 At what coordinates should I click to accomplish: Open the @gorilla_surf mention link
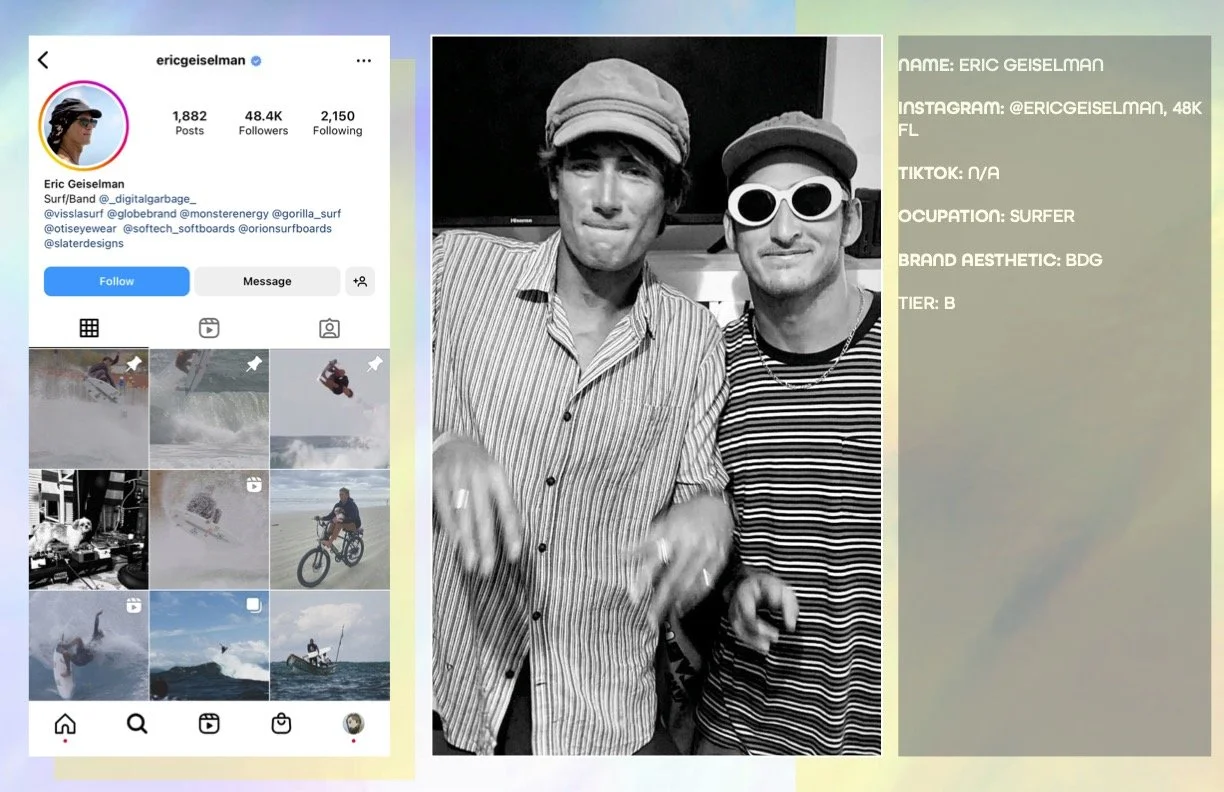[307, 214]
